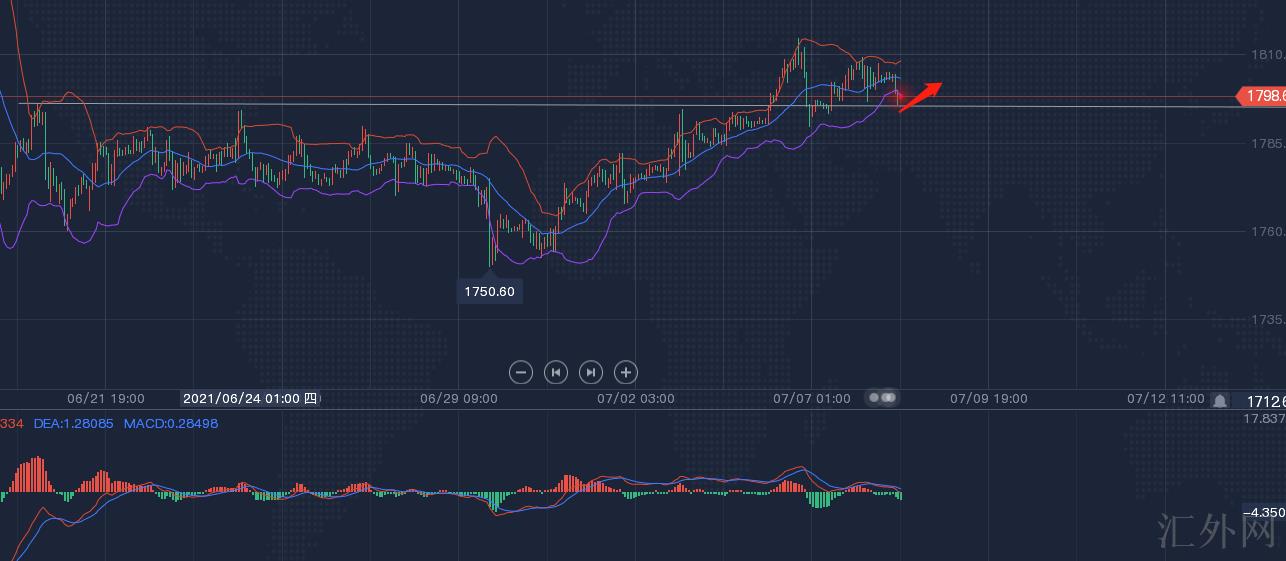Zoom in the chart with plus icon

click(x=626, y=372)
